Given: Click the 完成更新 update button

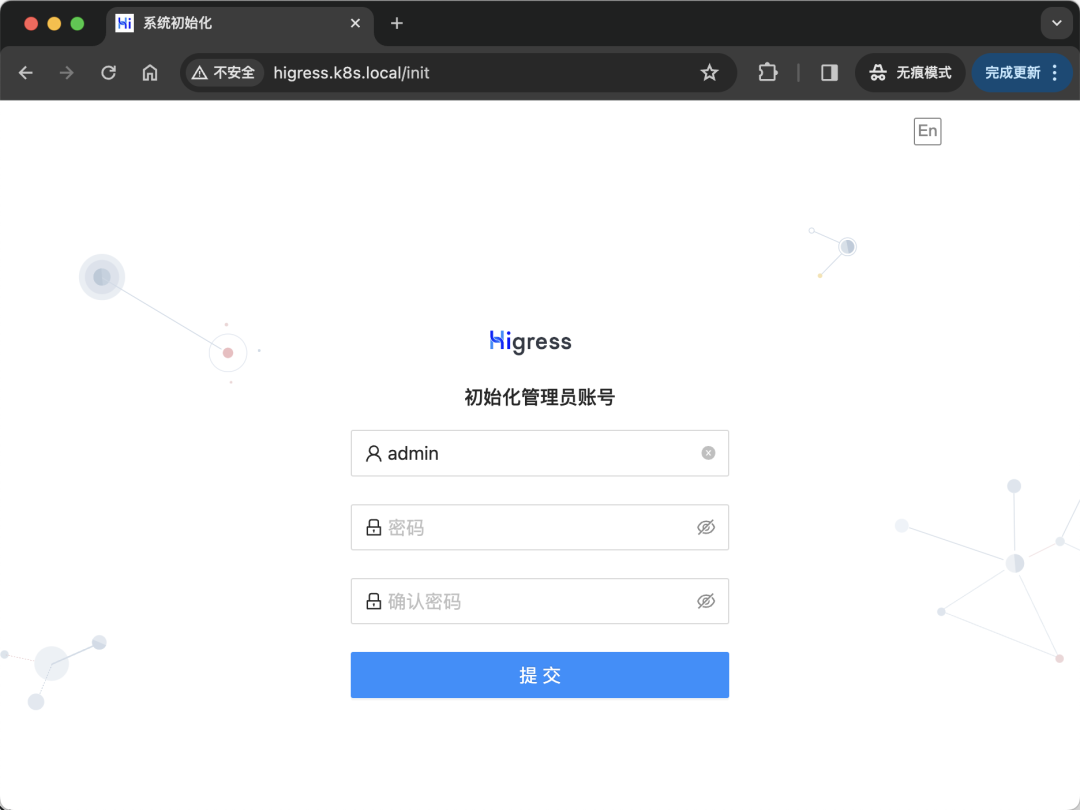Looking at the screenshot, I should point(1012,73).
